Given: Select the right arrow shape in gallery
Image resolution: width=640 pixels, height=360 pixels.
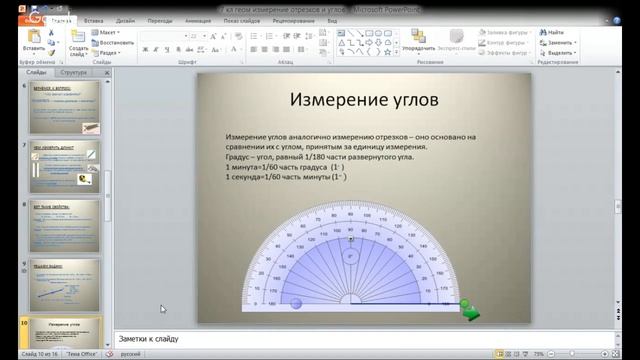Looking at the screenshot, I should 369,42.
